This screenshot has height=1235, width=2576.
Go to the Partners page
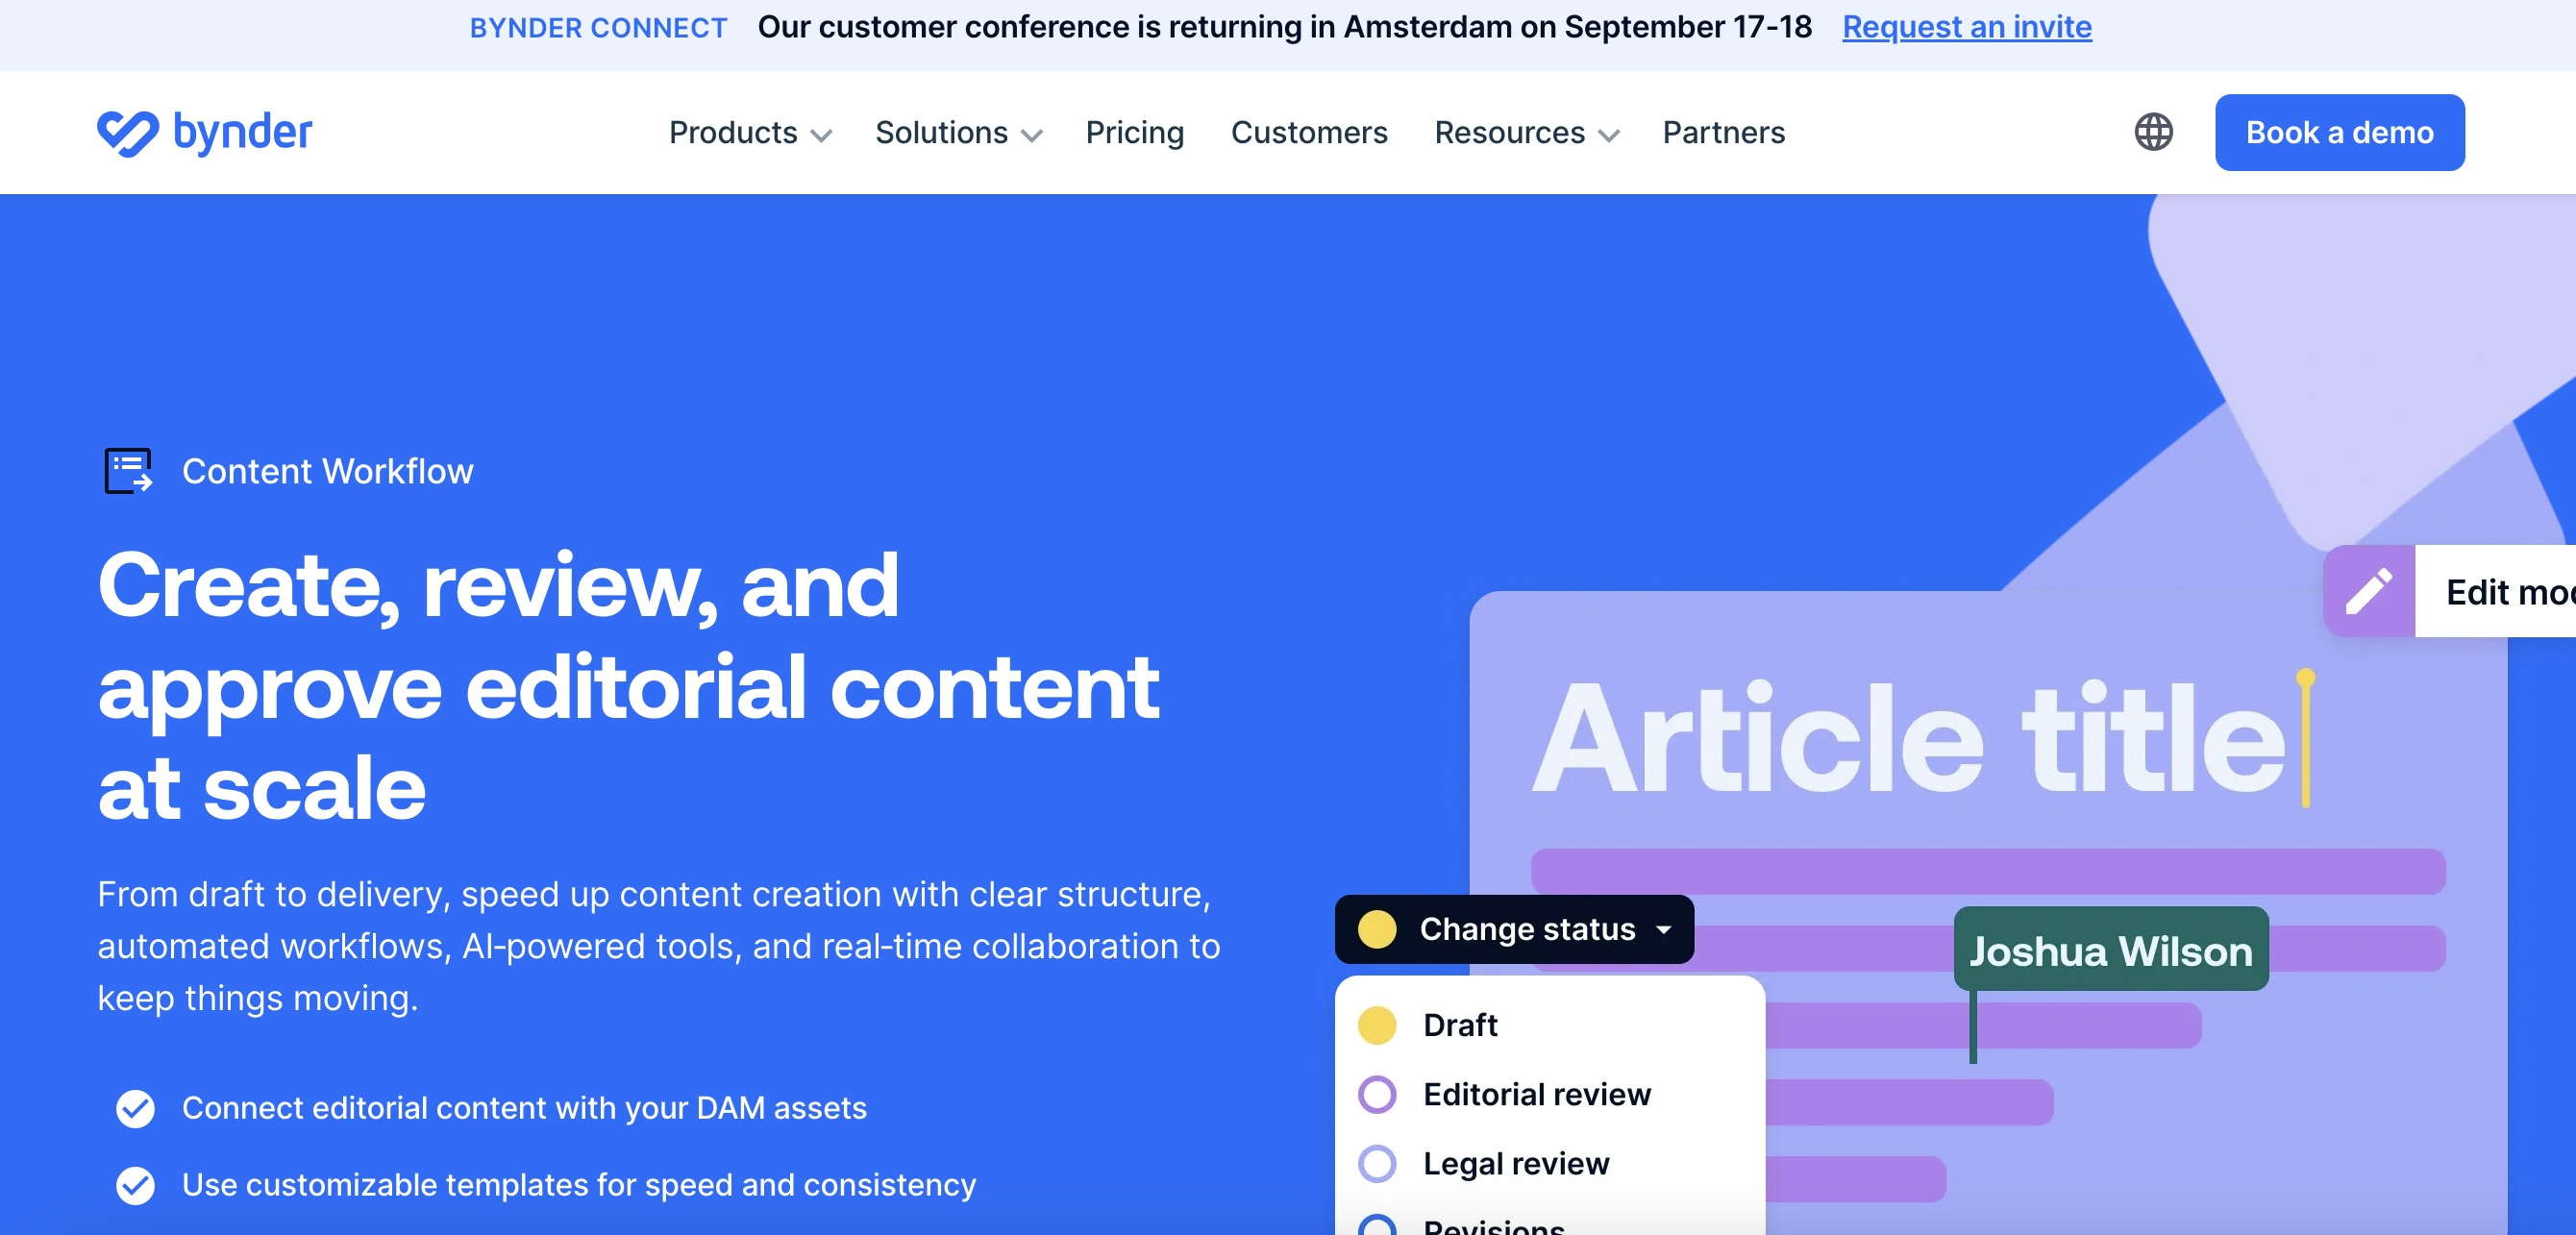click(x=1723, y=132)
